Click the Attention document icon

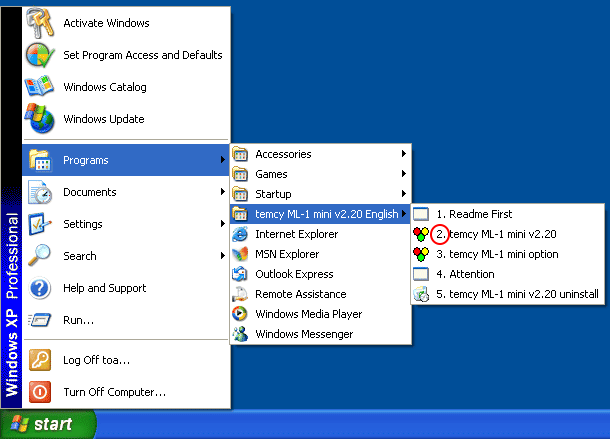click(x=421, y=274)
